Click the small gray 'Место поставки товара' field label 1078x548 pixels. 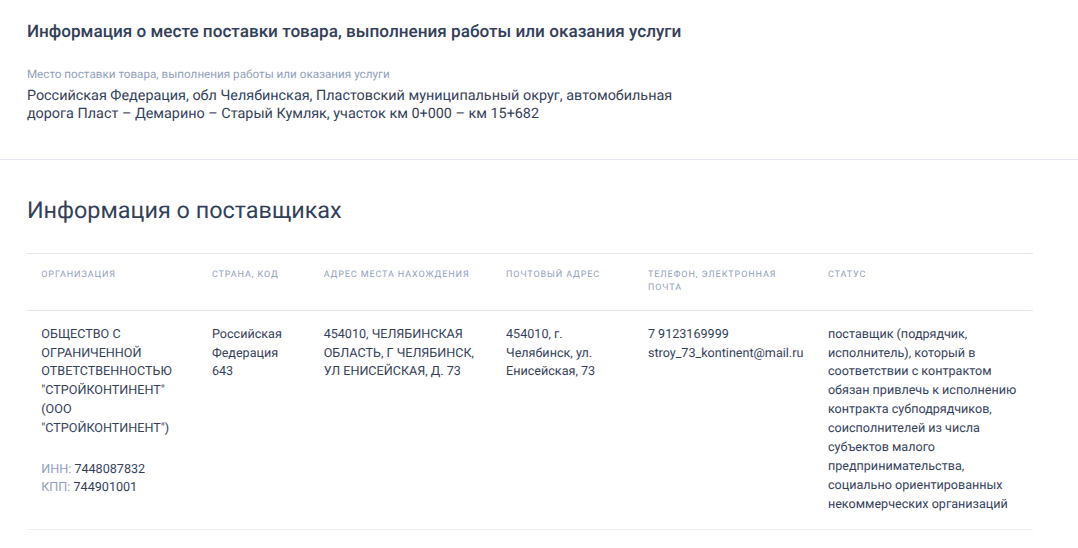click(x=208, y=74)
